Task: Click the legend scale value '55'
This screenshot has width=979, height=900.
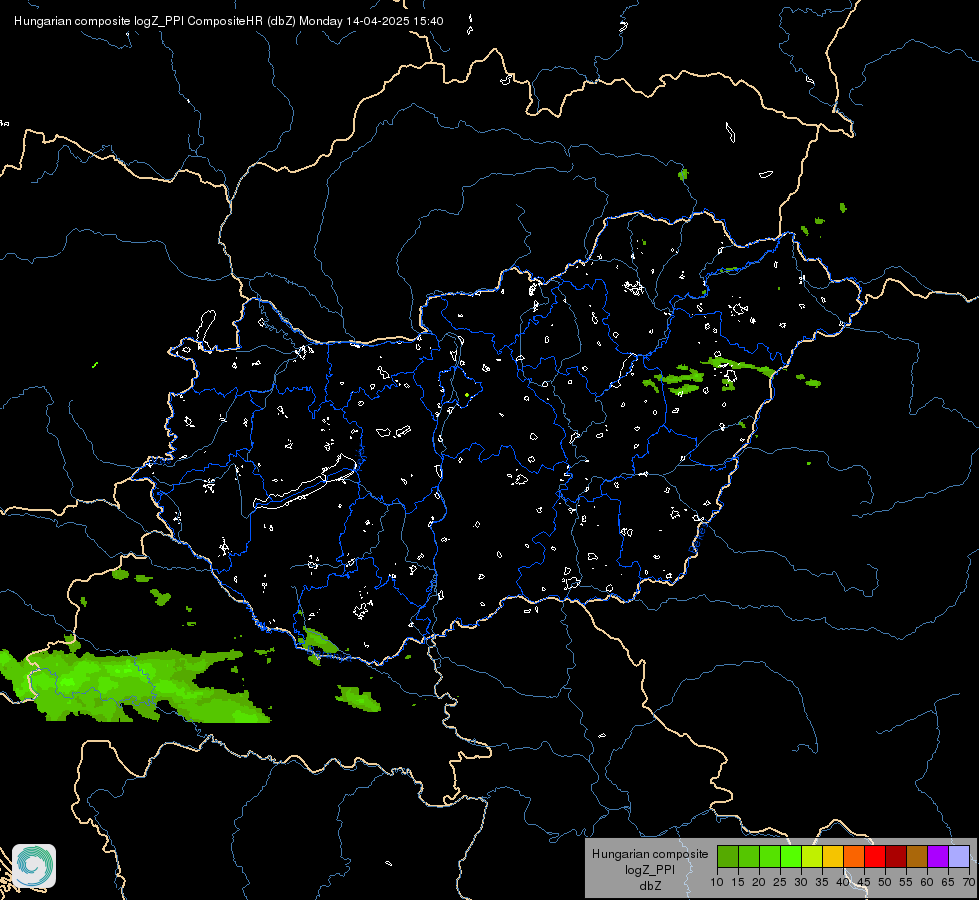Action: (906, 883)
